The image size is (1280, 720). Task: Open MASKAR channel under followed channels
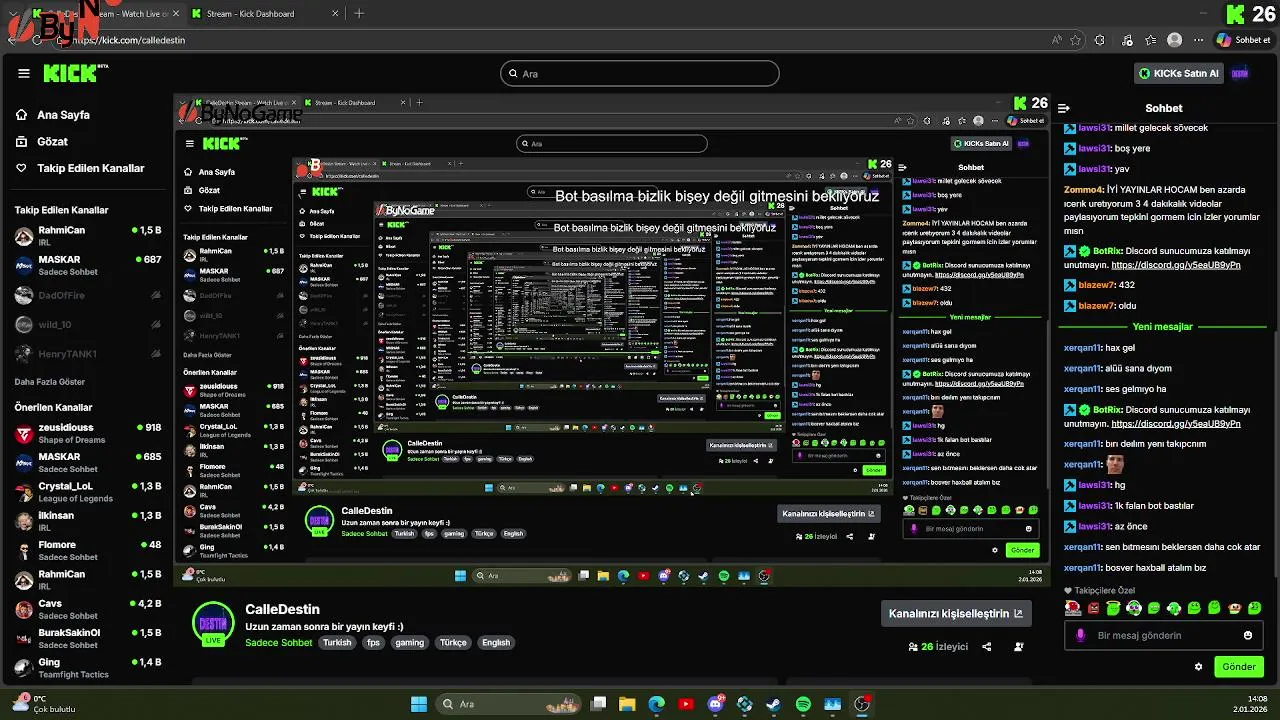tap(87, 265)
